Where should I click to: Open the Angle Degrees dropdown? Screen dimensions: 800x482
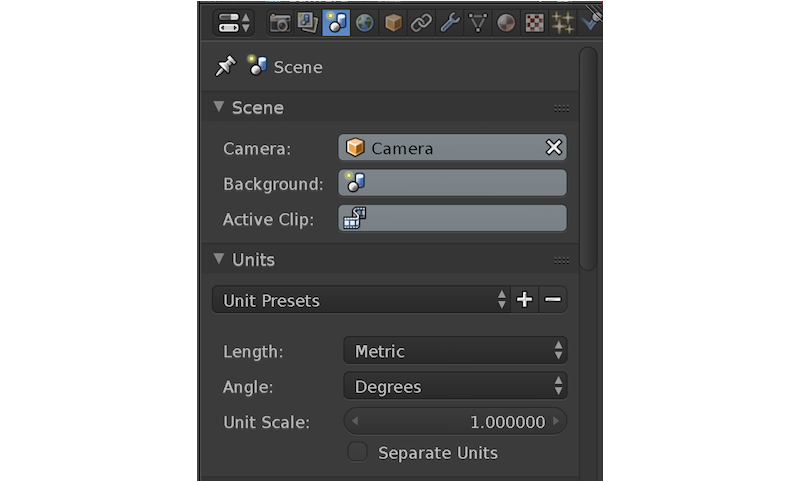click(x=455, y=387)
